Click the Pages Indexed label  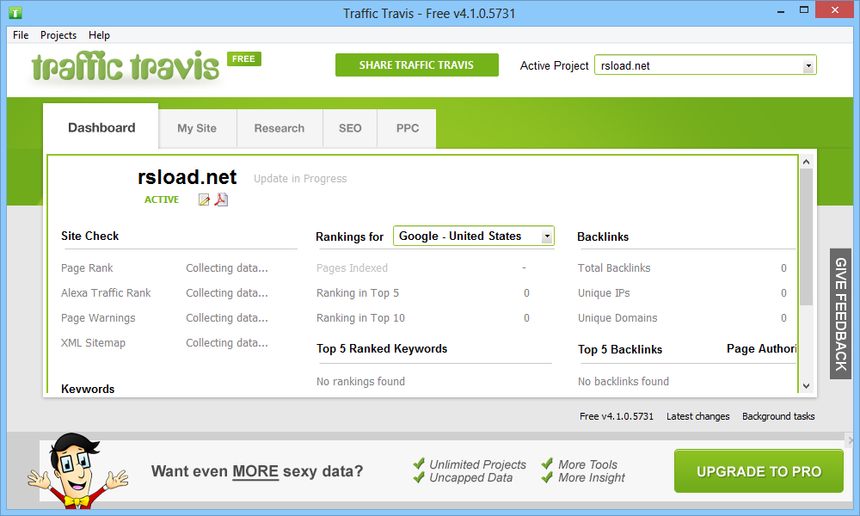[352, 268]
